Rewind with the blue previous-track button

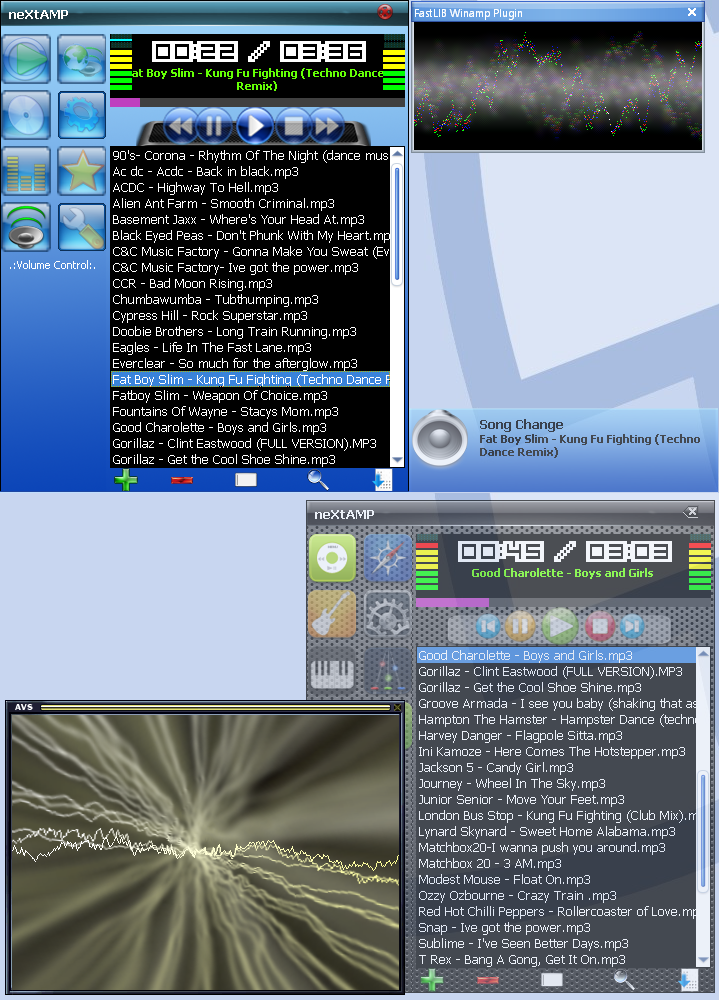click(x=181, y=126)
